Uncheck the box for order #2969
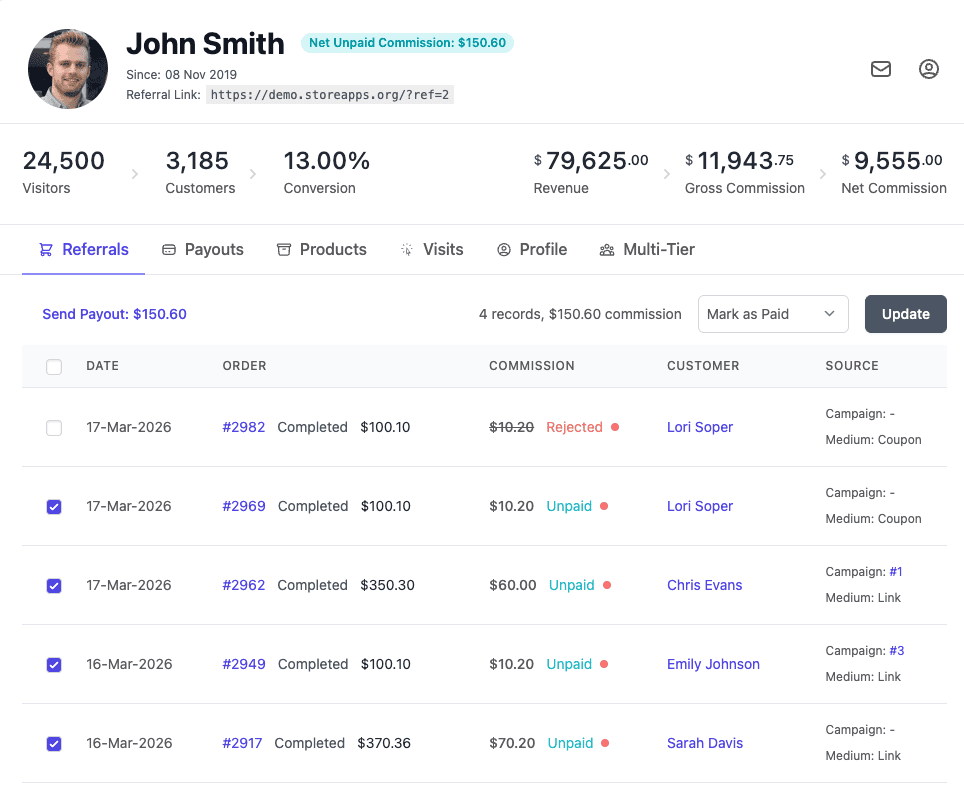 pos(54,507)
